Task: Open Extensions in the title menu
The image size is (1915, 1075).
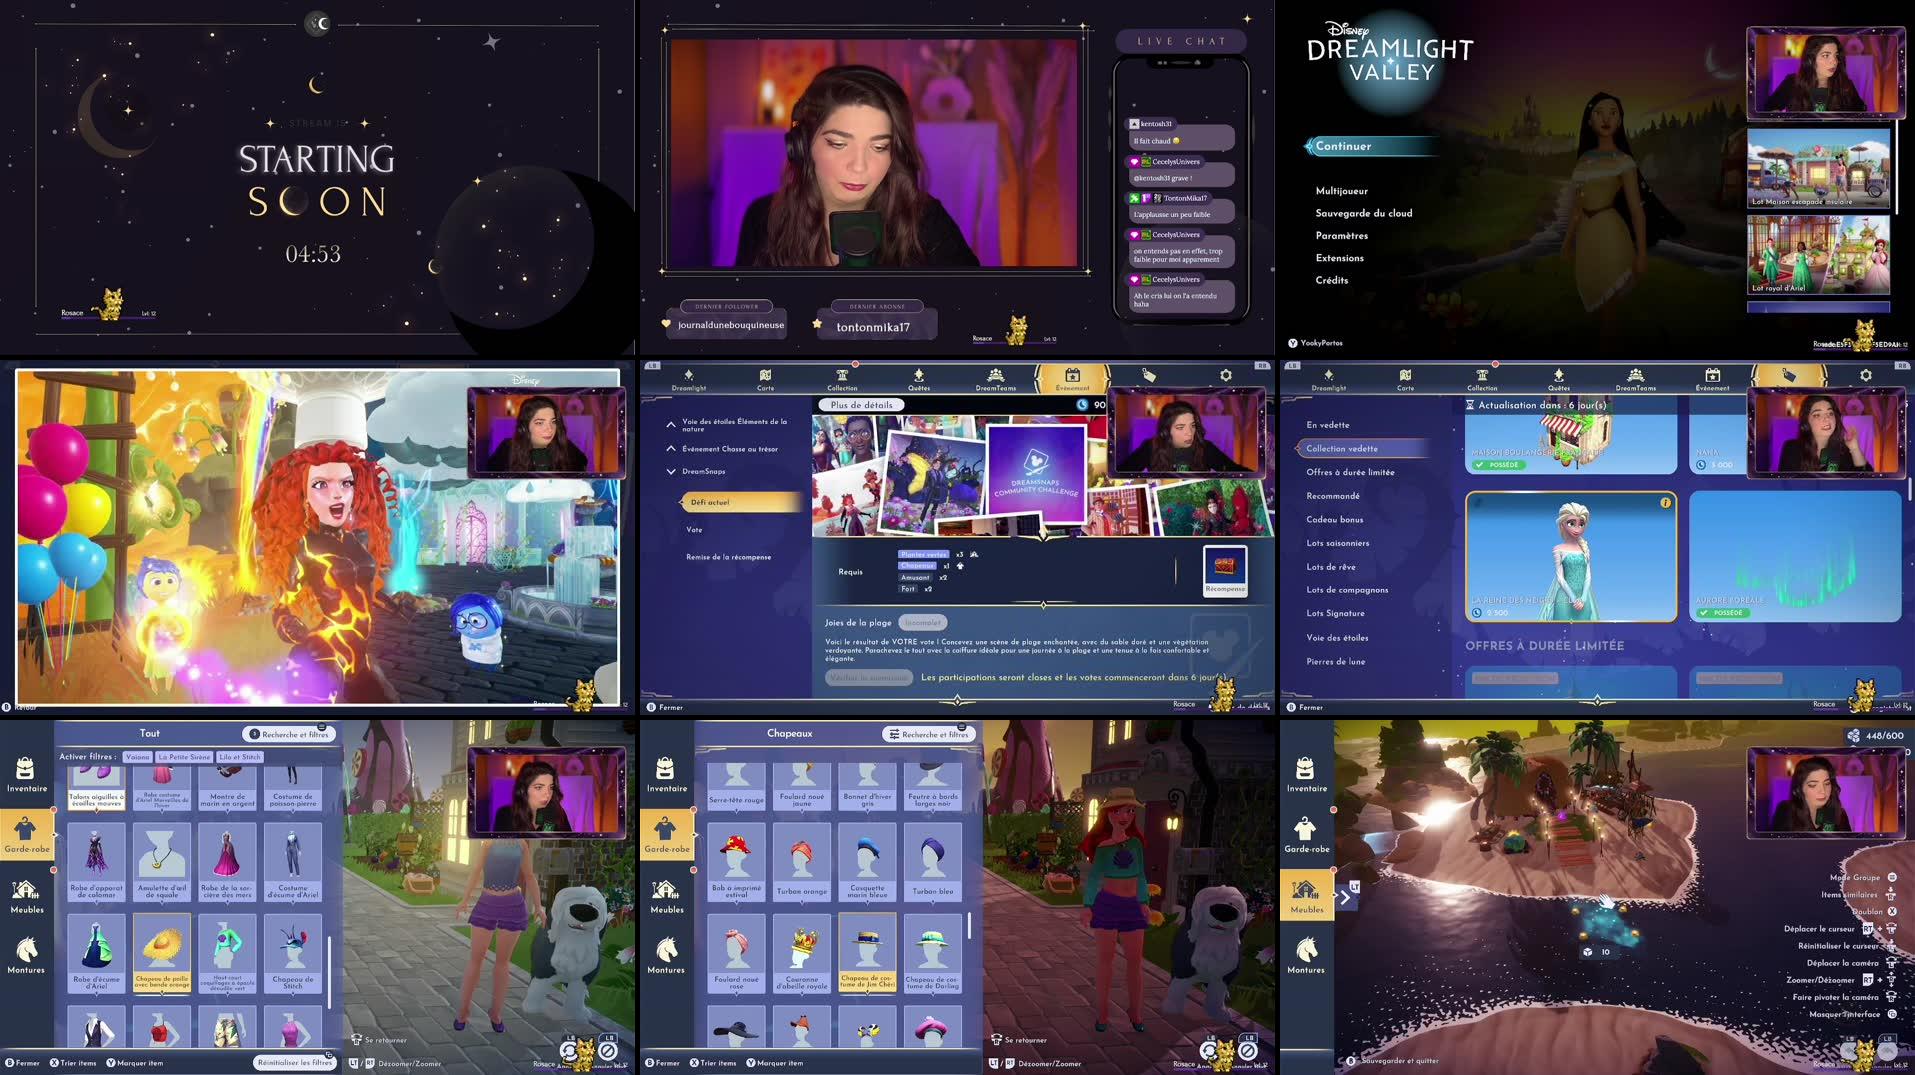Action: pyautogui.click(x=1339, y=258)
